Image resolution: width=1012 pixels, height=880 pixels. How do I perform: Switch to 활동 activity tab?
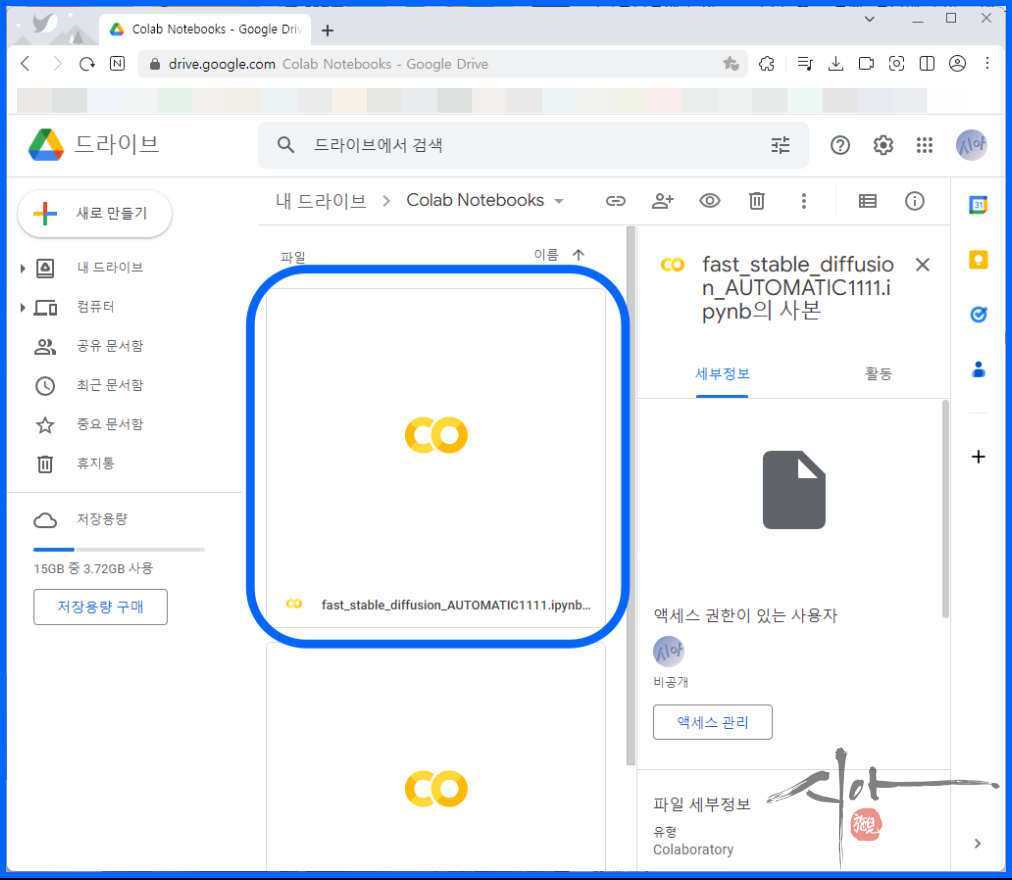pos(878,374)
